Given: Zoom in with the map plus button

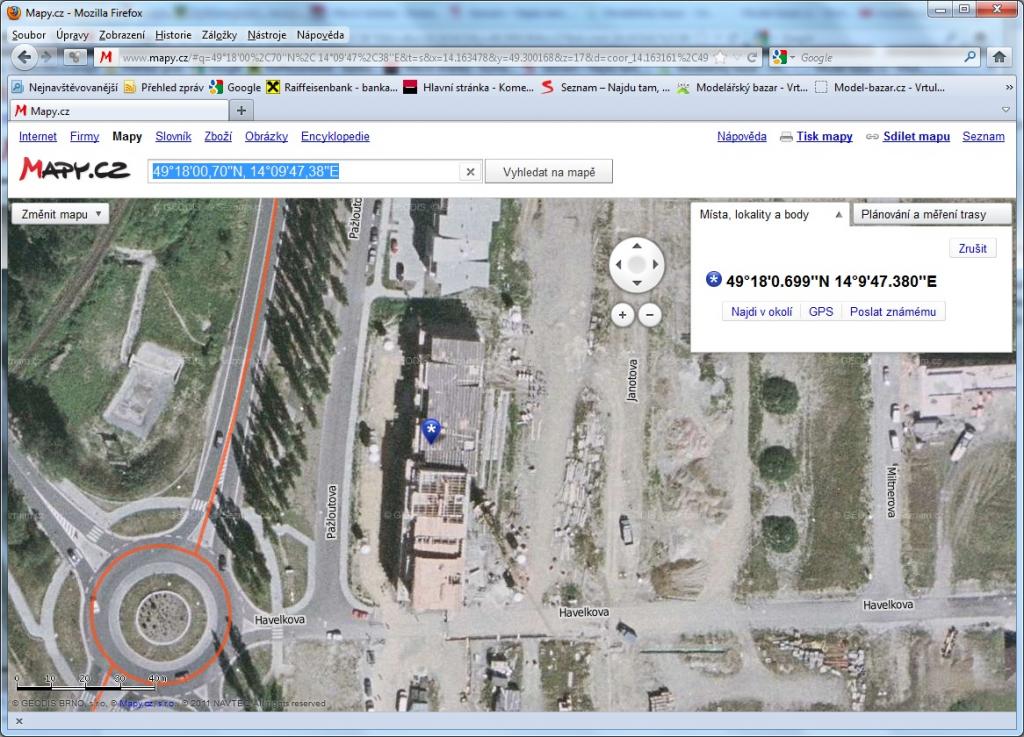Looking at the screenshot, I should coord(622,315).
